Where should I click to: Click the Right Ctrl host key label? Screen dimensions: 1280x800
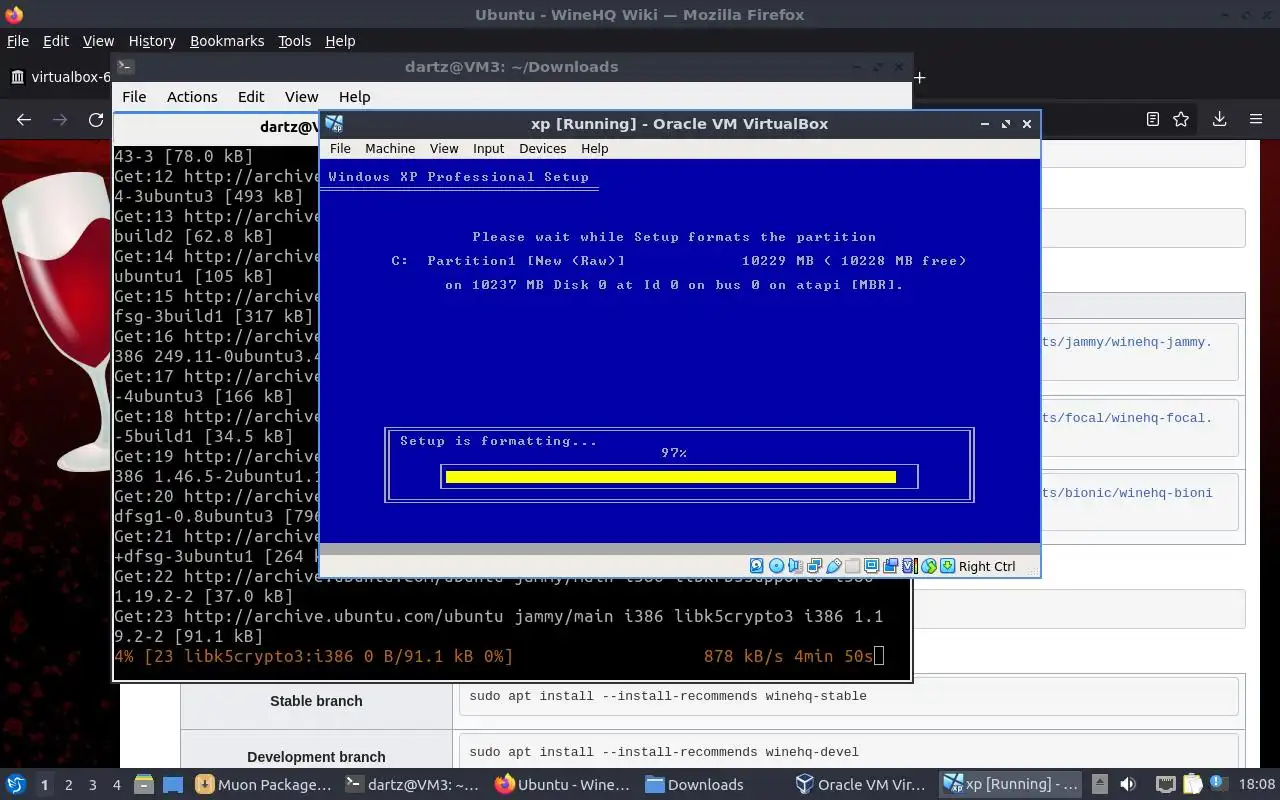click(987, 566)
